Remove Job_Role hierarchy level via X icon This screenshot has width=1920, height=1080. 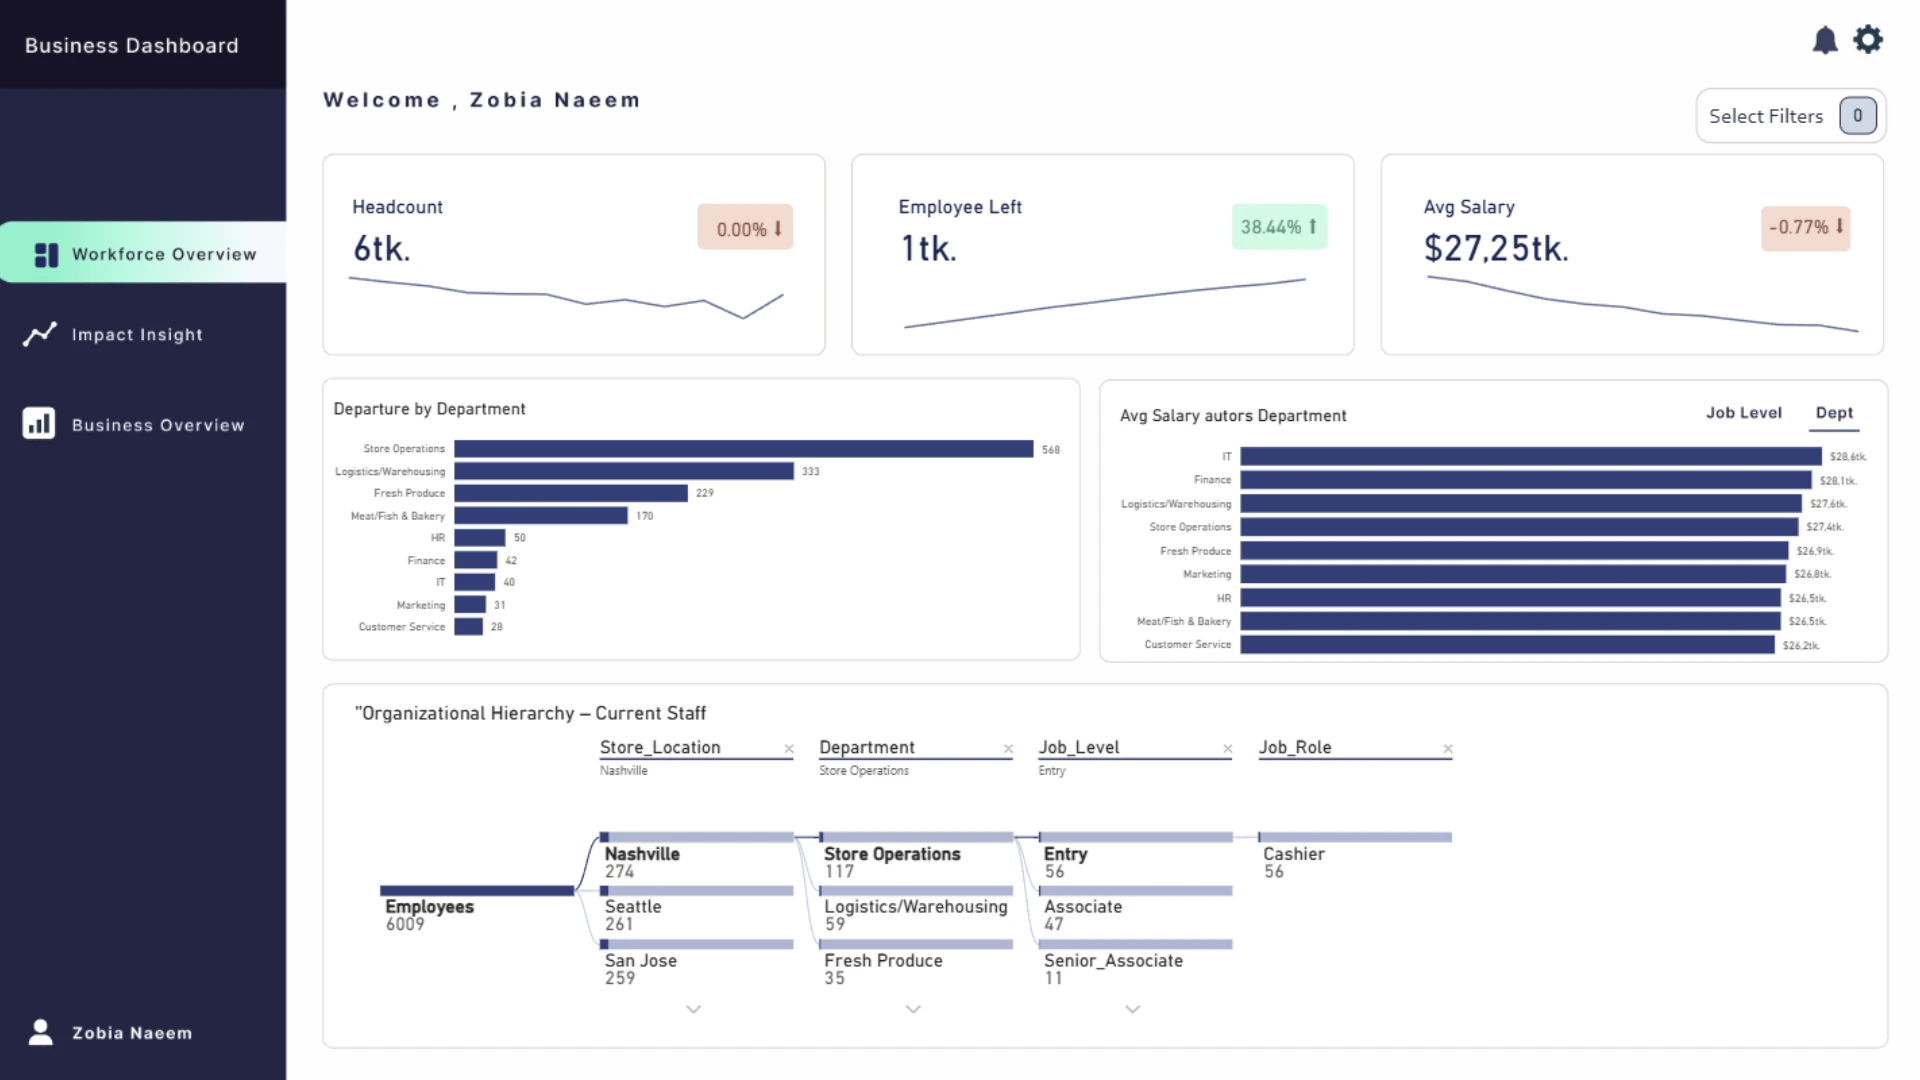click(x=1448, y=749)
